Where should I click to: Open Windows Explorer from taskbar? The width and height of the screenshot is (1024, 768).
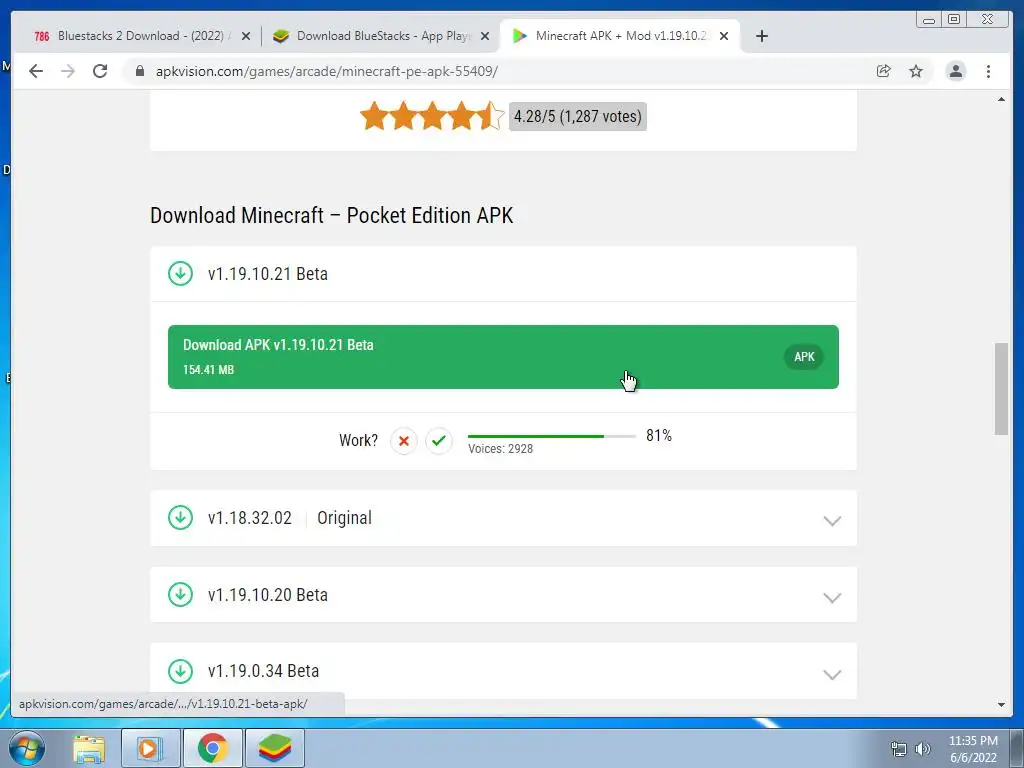point(89,748)
